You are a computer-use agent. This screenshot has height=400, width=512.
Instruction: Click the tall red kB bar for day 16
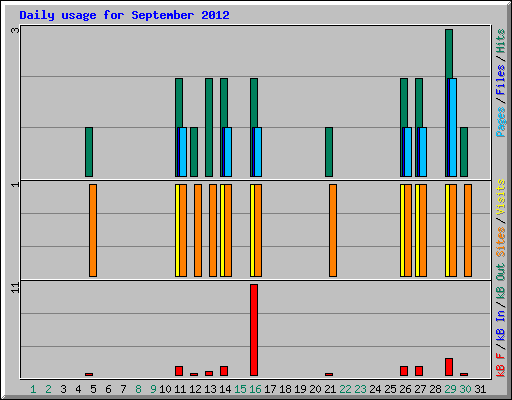(x=254, y=330)
